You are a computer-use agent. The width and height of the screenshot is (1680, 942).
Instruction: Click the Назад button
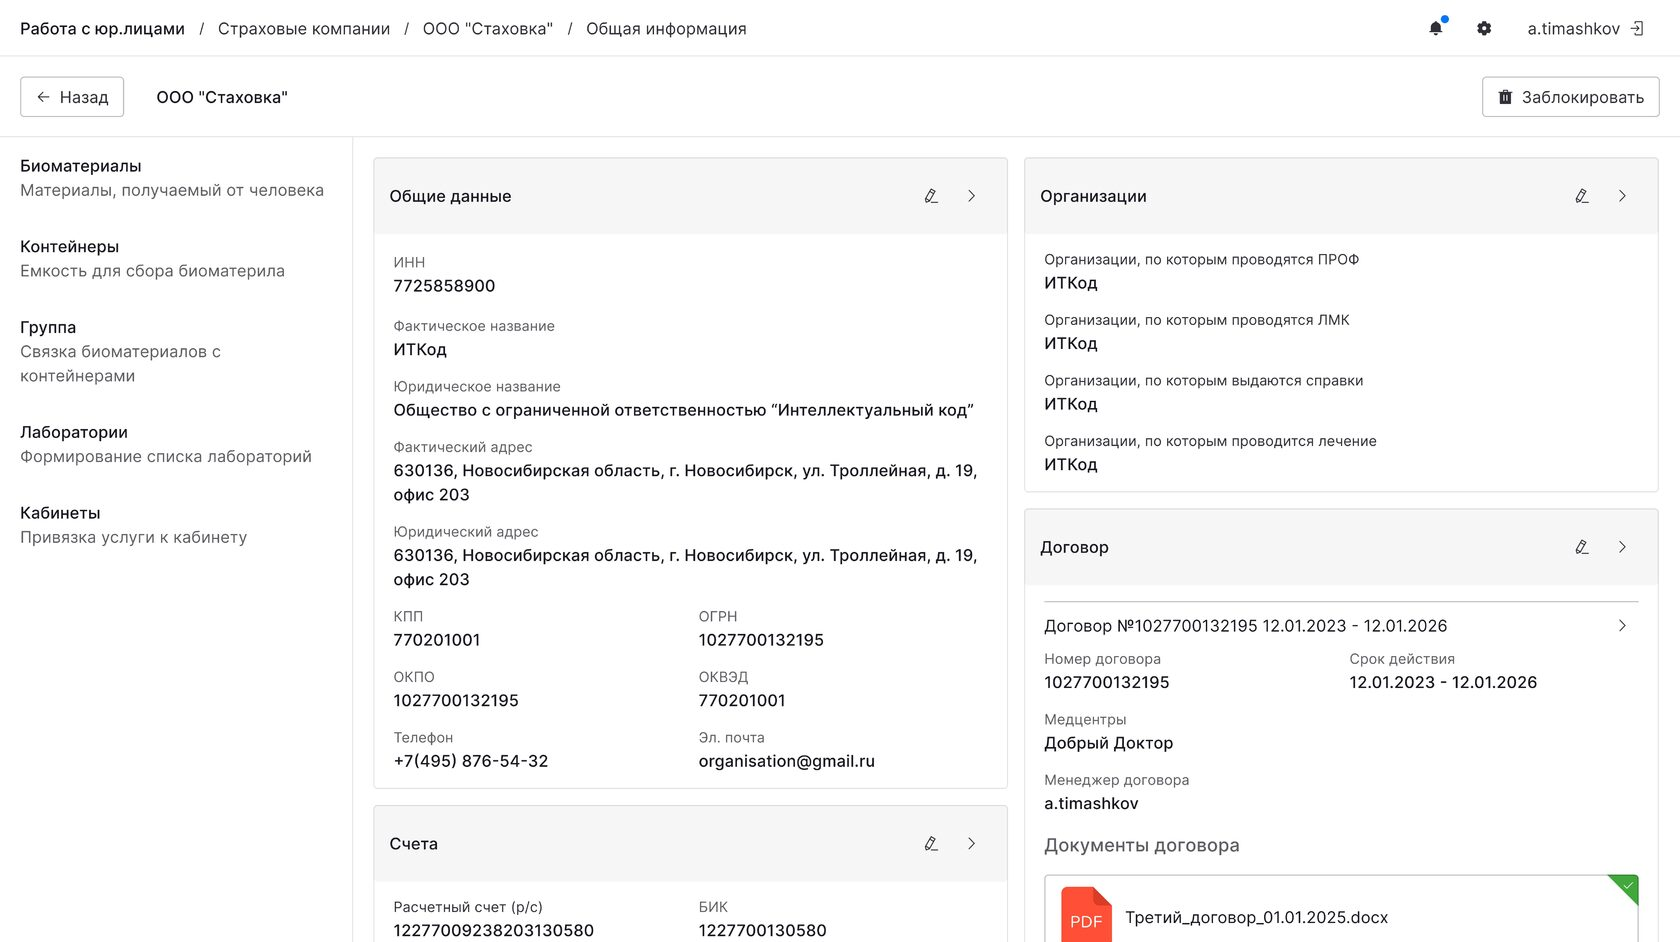click(72, 97)
